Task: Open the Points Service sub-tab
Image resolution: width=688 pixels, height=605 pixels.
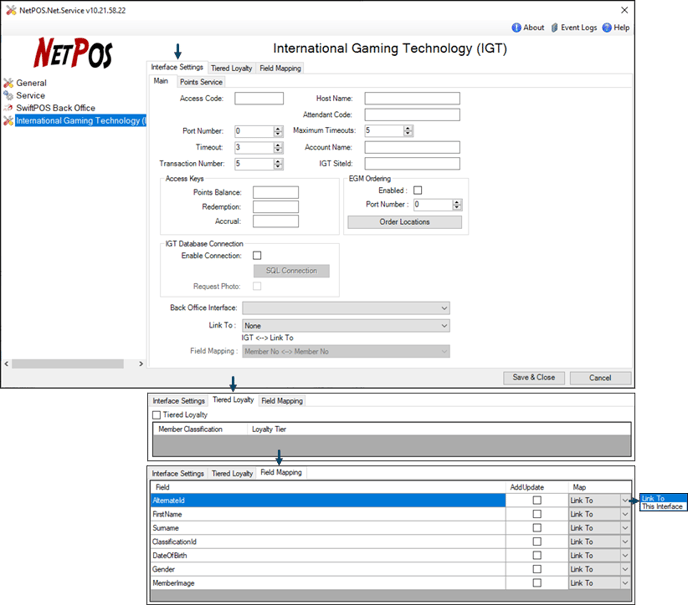Action: [x=201, y=82]
